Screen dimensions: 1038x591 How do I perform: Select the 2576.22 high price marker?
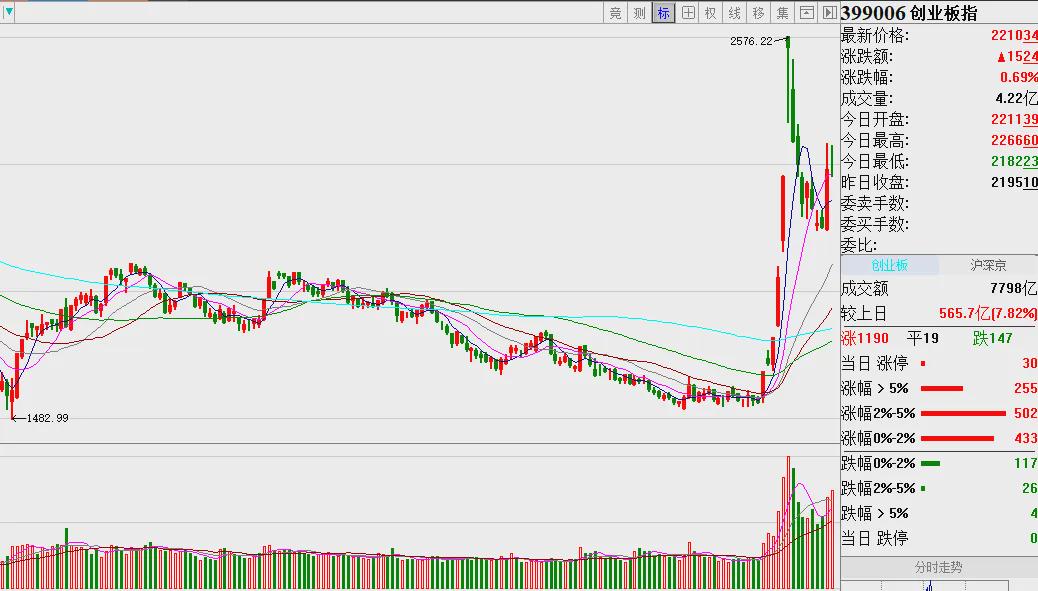tap(751, 41)
